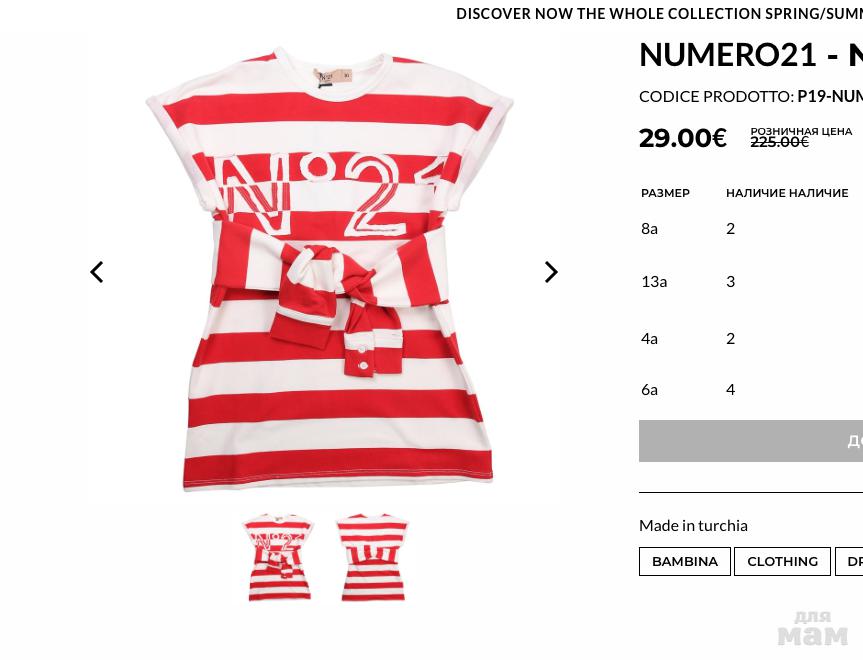Choose size 4a row

pos(751,339)
